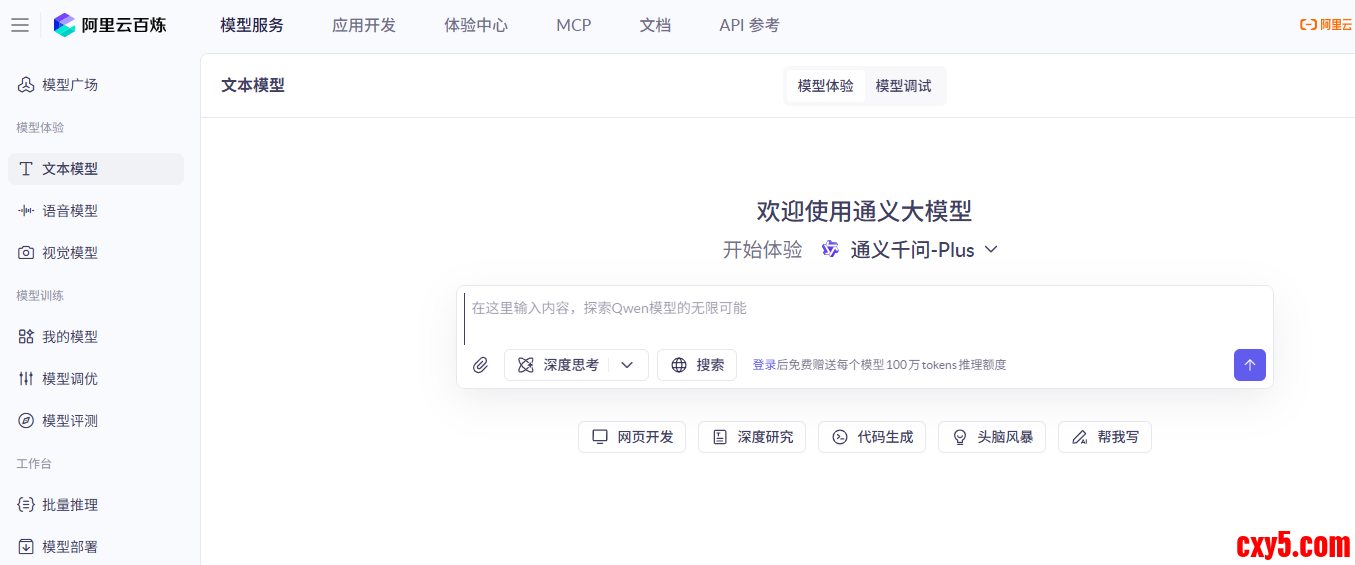The image size is (1355, 565).
Task: Click the globe icon on 搜索
Action: click(x=679, y=365)
